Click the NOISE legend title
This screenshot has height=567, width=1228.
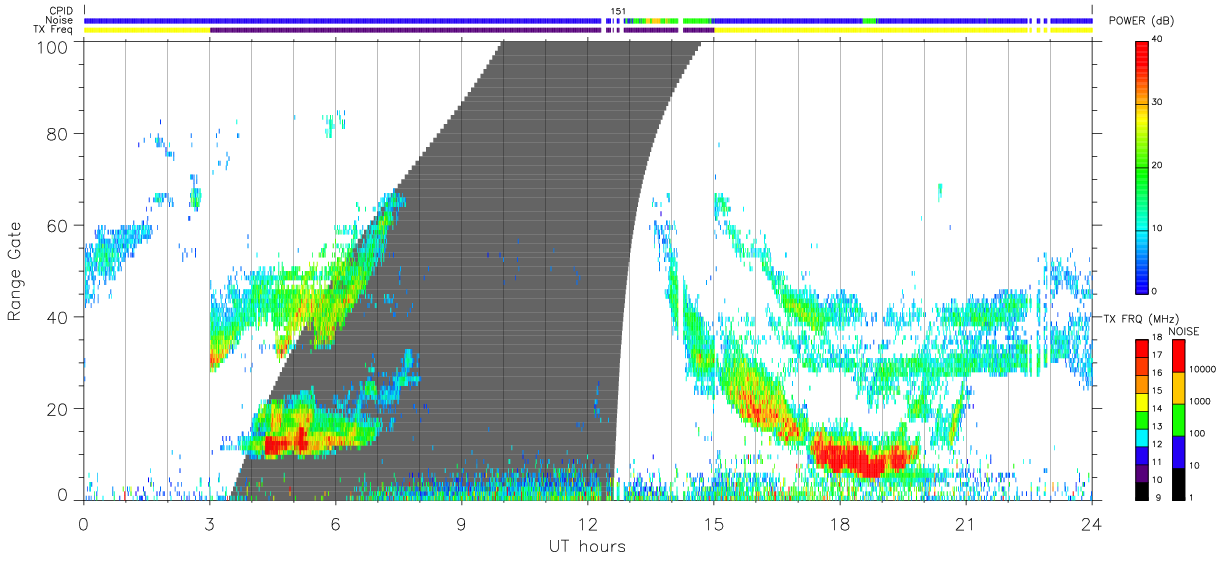1186,331
